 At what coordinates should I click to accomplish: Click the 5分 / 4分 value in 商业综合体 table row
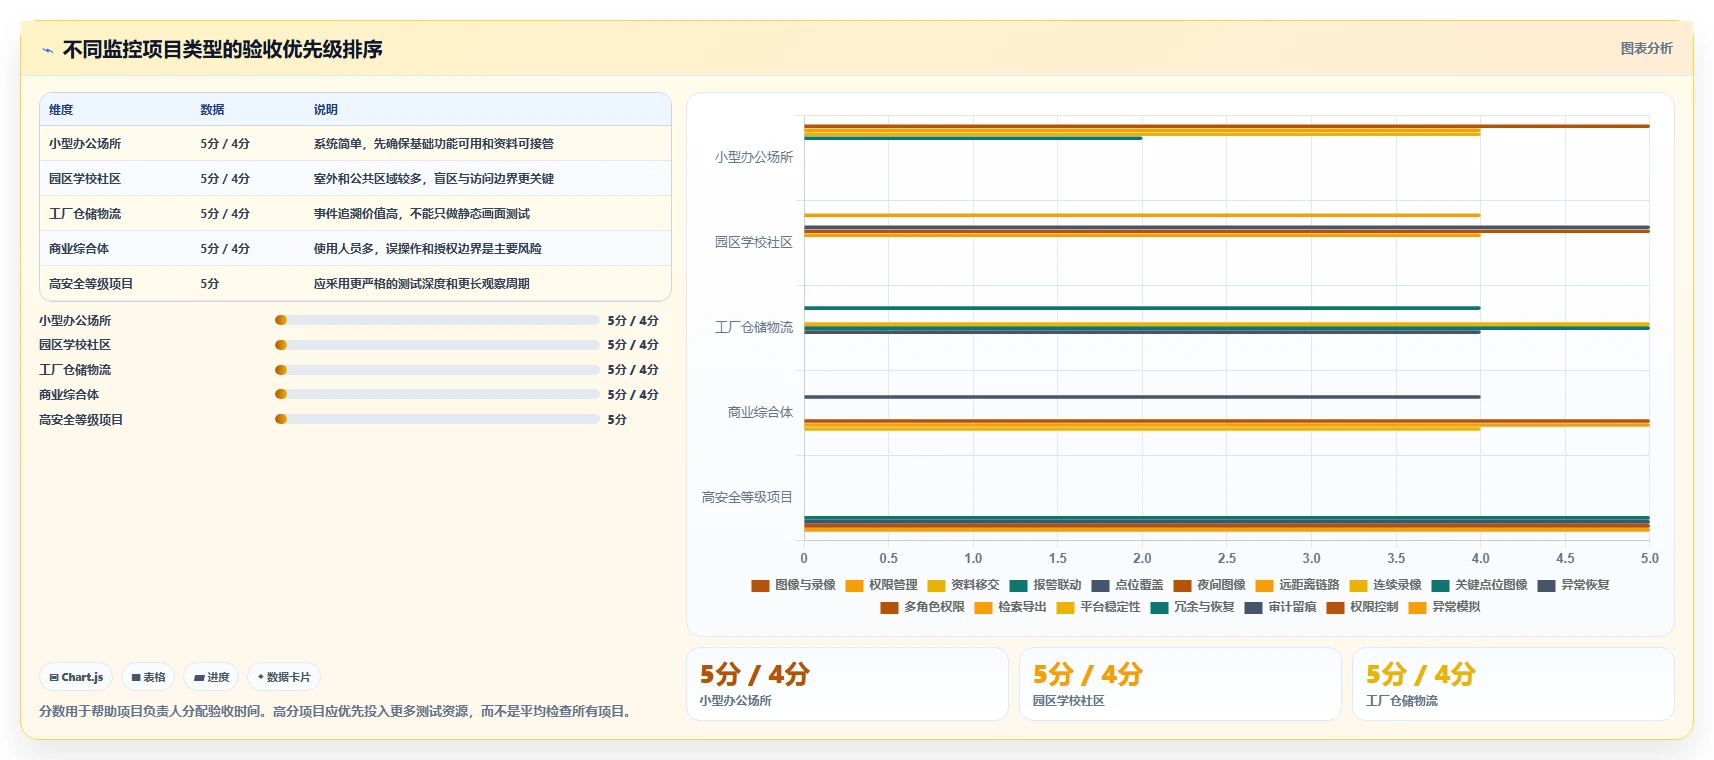tap(225, 249)
